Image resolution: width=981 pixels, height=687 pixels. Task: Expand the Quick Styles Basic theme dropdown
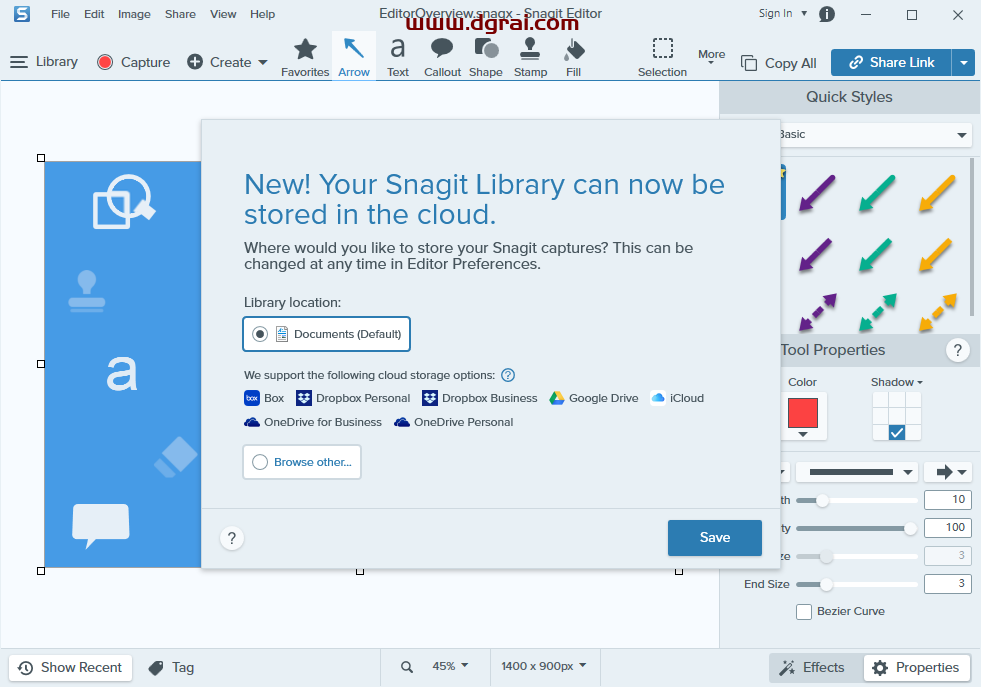pyautogui.click(x=962, y=135)
